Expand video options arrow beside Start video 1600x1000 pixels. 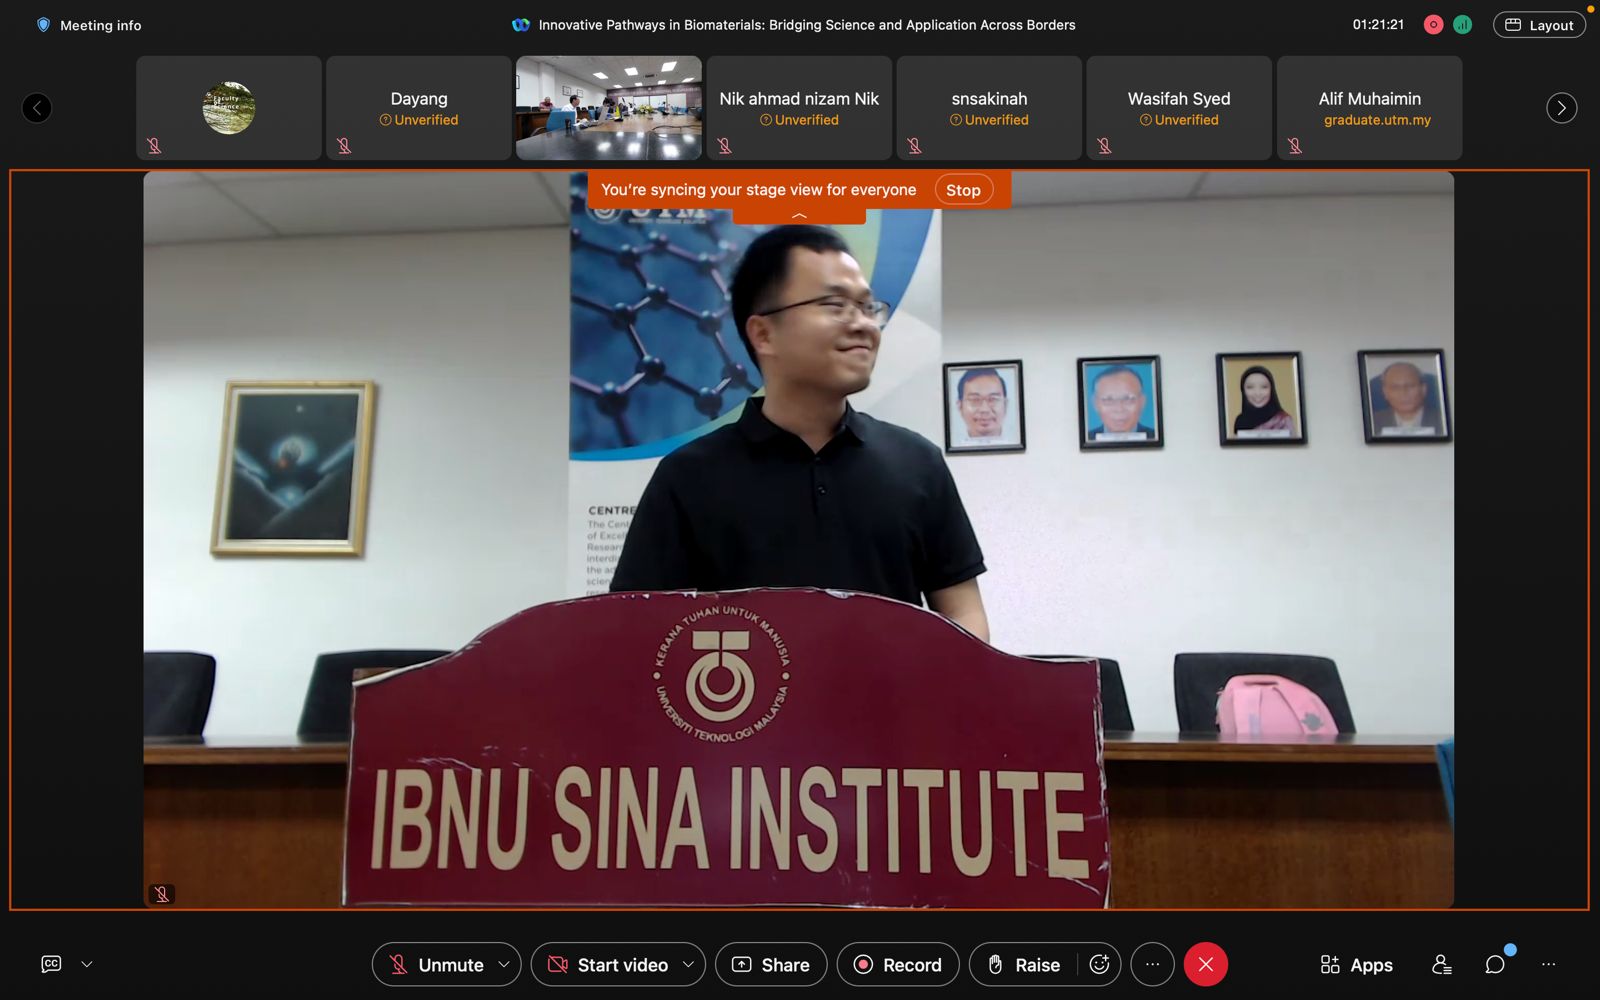pos(688,965)
